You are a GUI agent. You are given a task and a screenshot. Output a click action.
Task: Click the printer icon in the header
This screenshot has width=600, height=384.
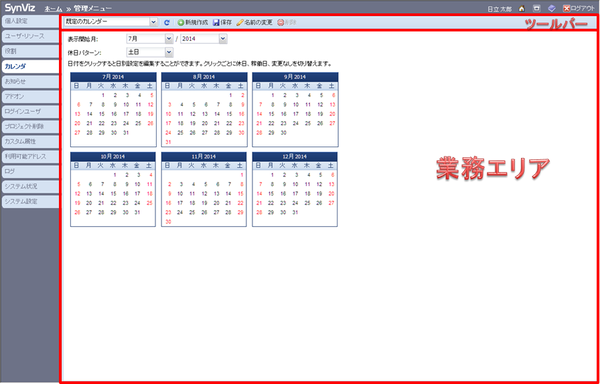click(x=536, y=8)
